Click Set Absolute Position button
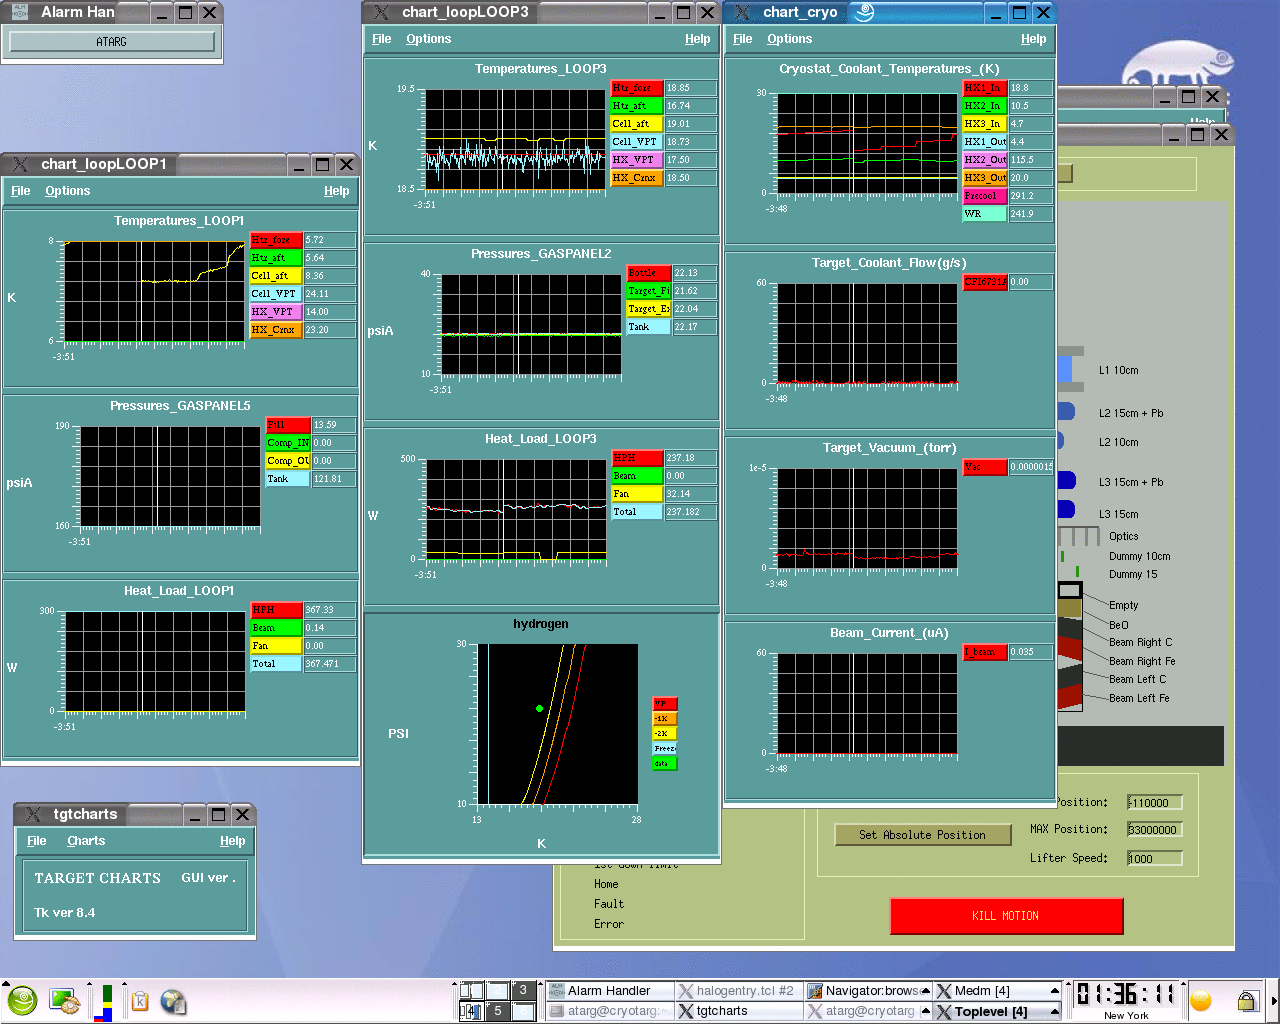 click(922, 835)
